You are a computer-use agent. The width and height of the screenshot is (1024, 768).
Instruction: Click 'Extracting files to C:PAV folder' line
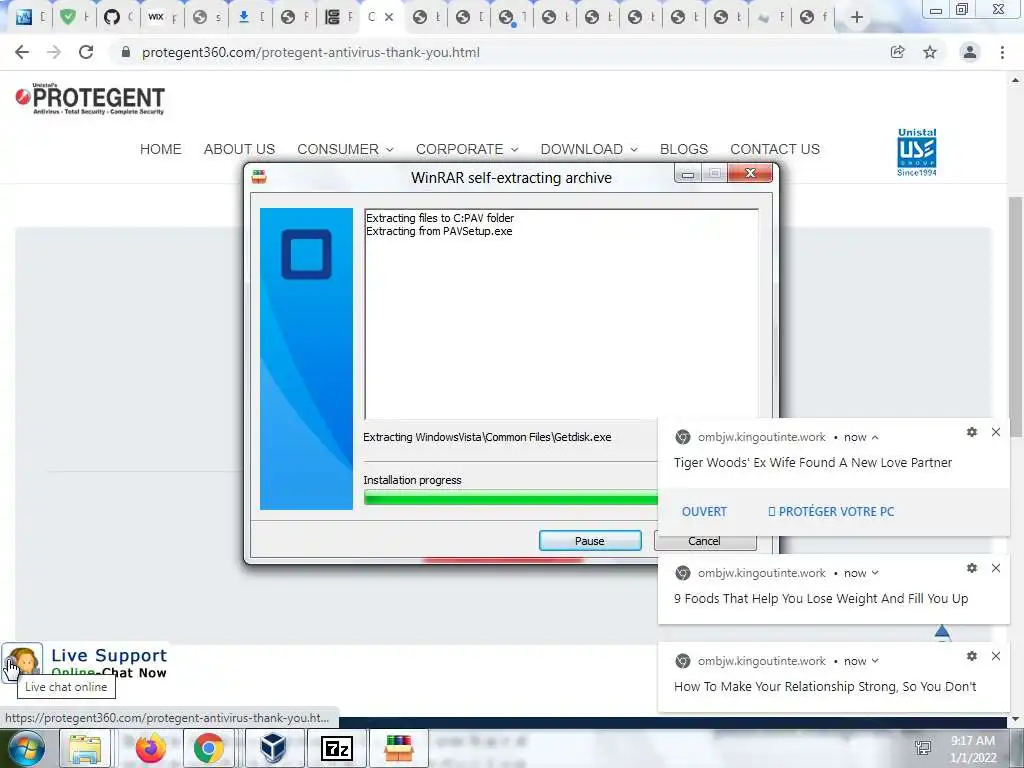[440, 218]
